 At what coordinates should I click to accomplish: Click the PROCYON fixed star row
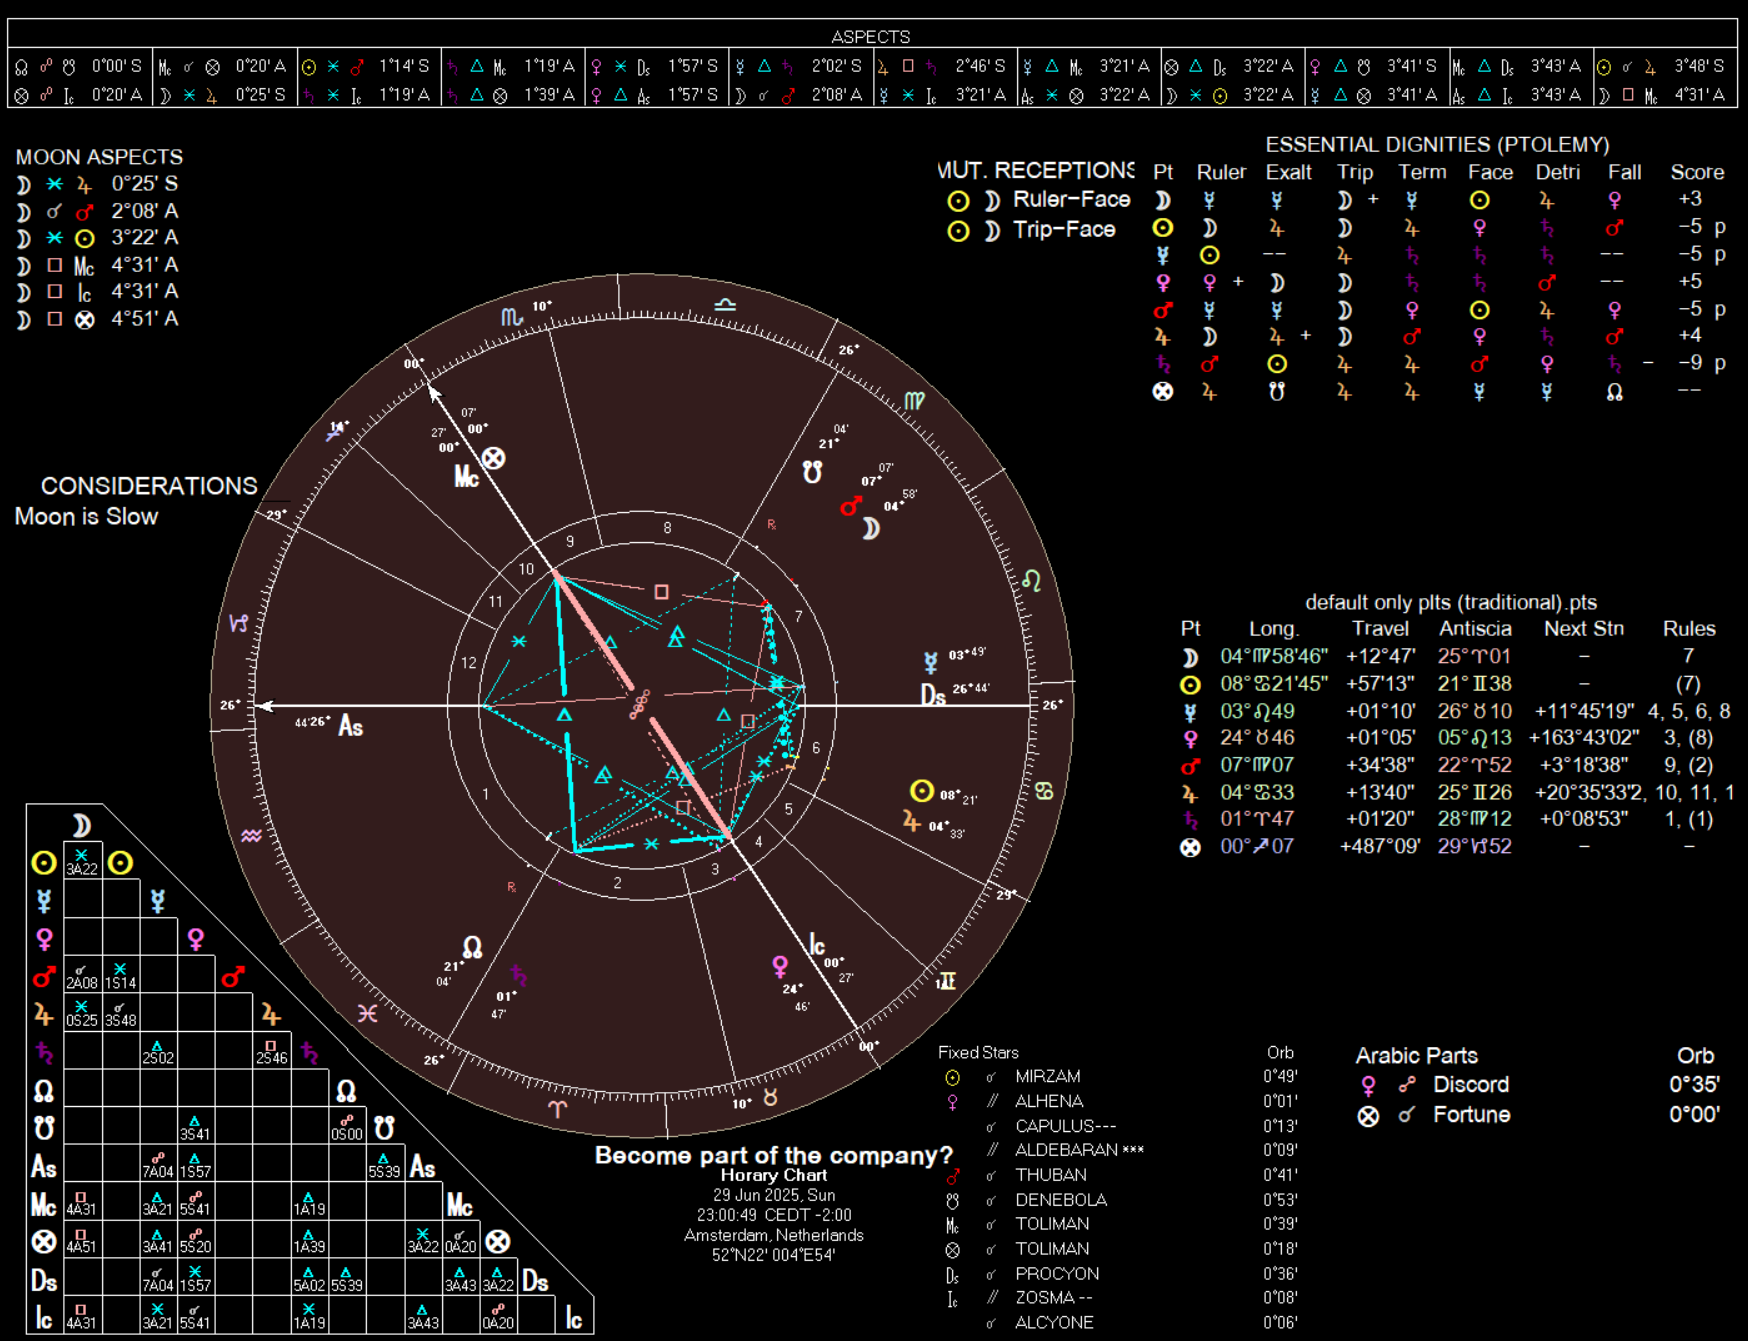point(1121,1274)
